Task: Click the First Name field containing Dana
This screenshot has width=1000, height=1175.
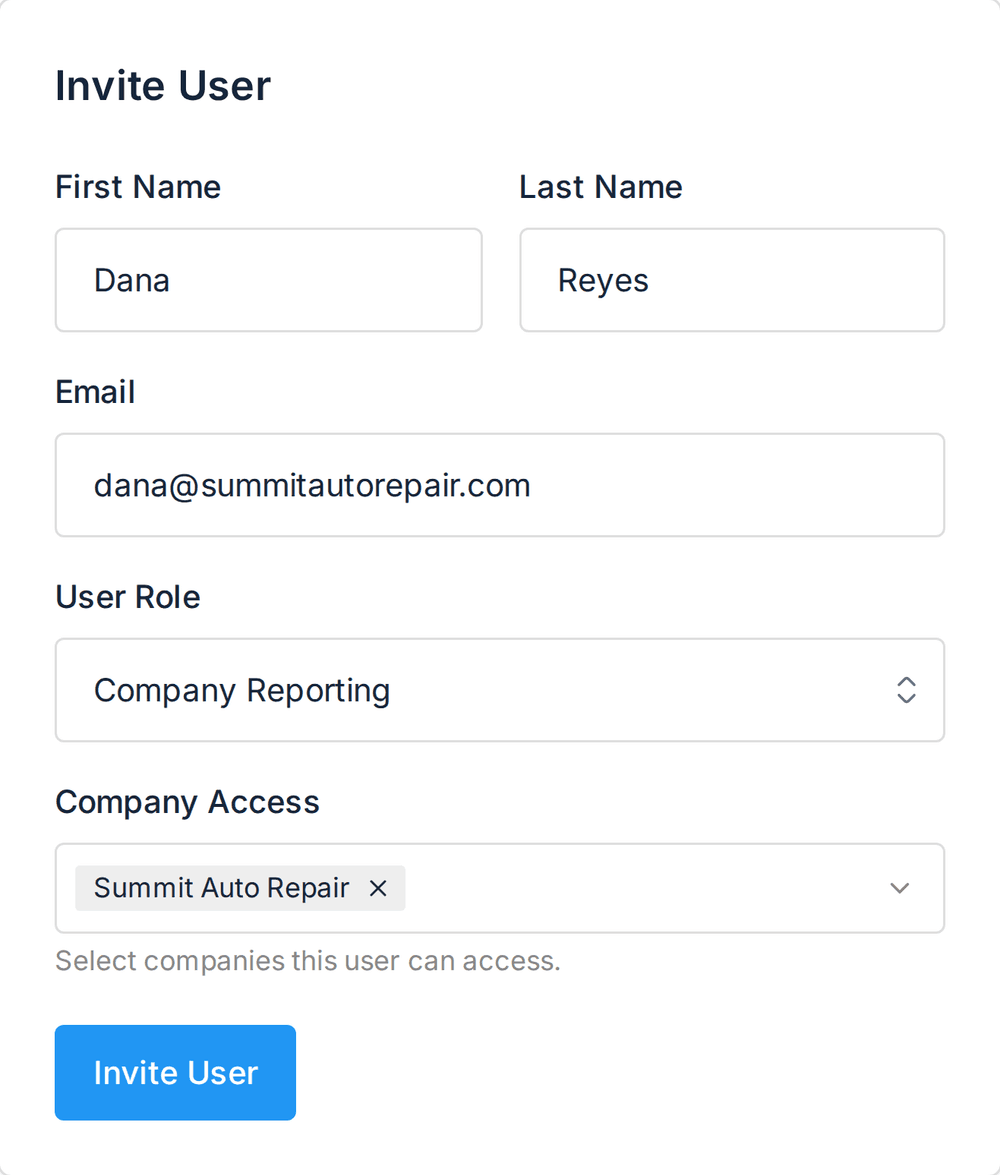Action: 268,280
